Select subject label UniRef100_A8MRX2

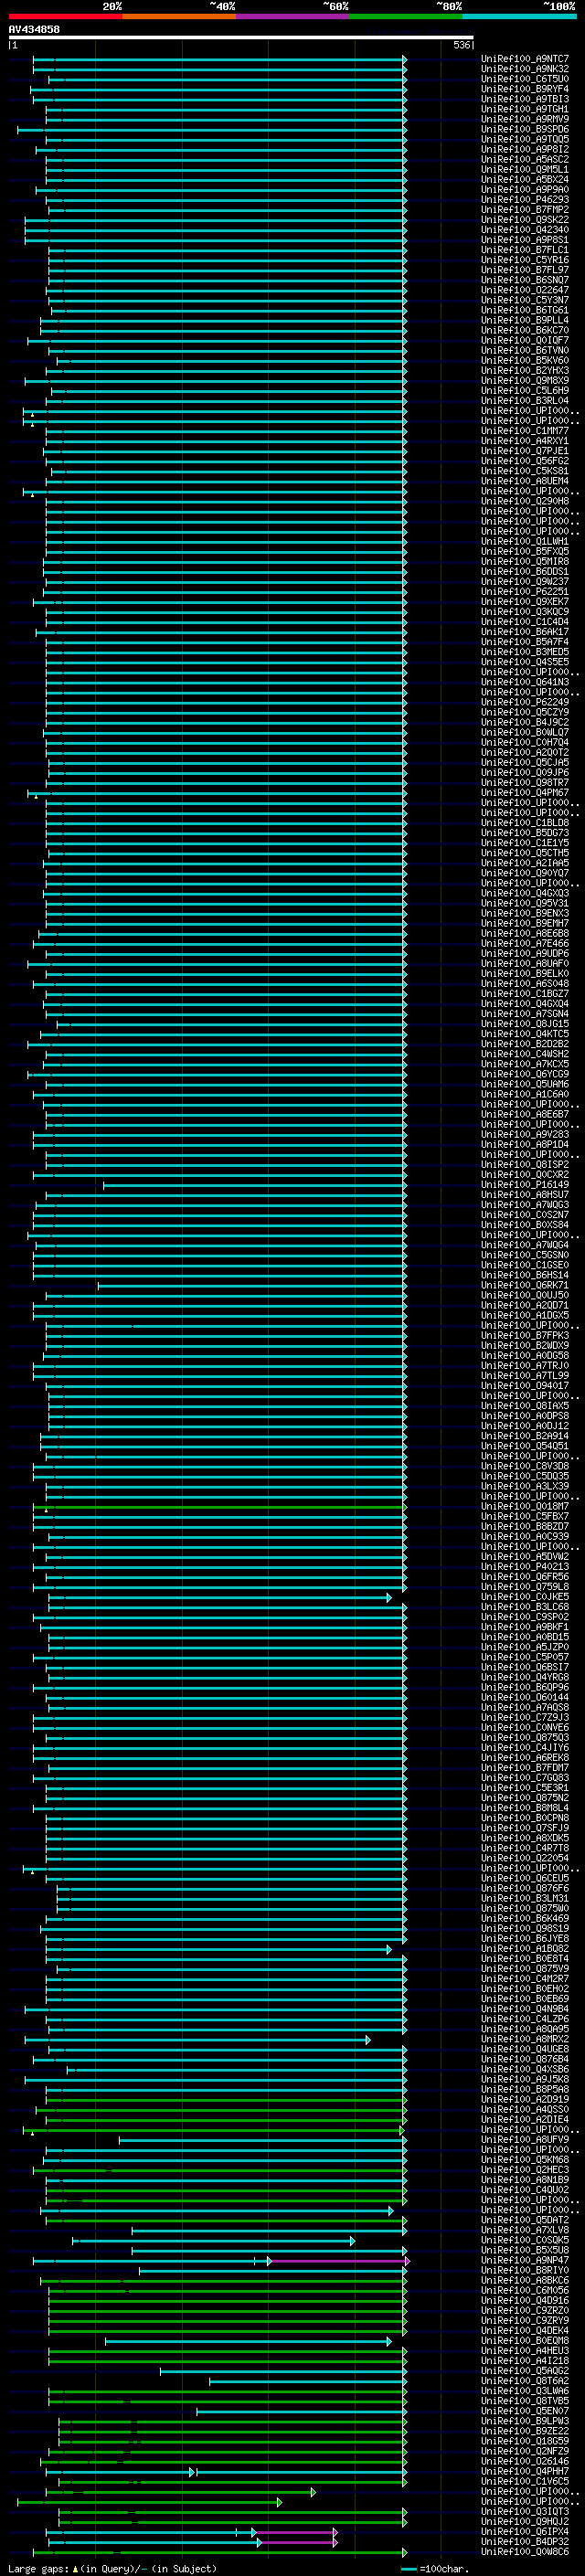525,2039
